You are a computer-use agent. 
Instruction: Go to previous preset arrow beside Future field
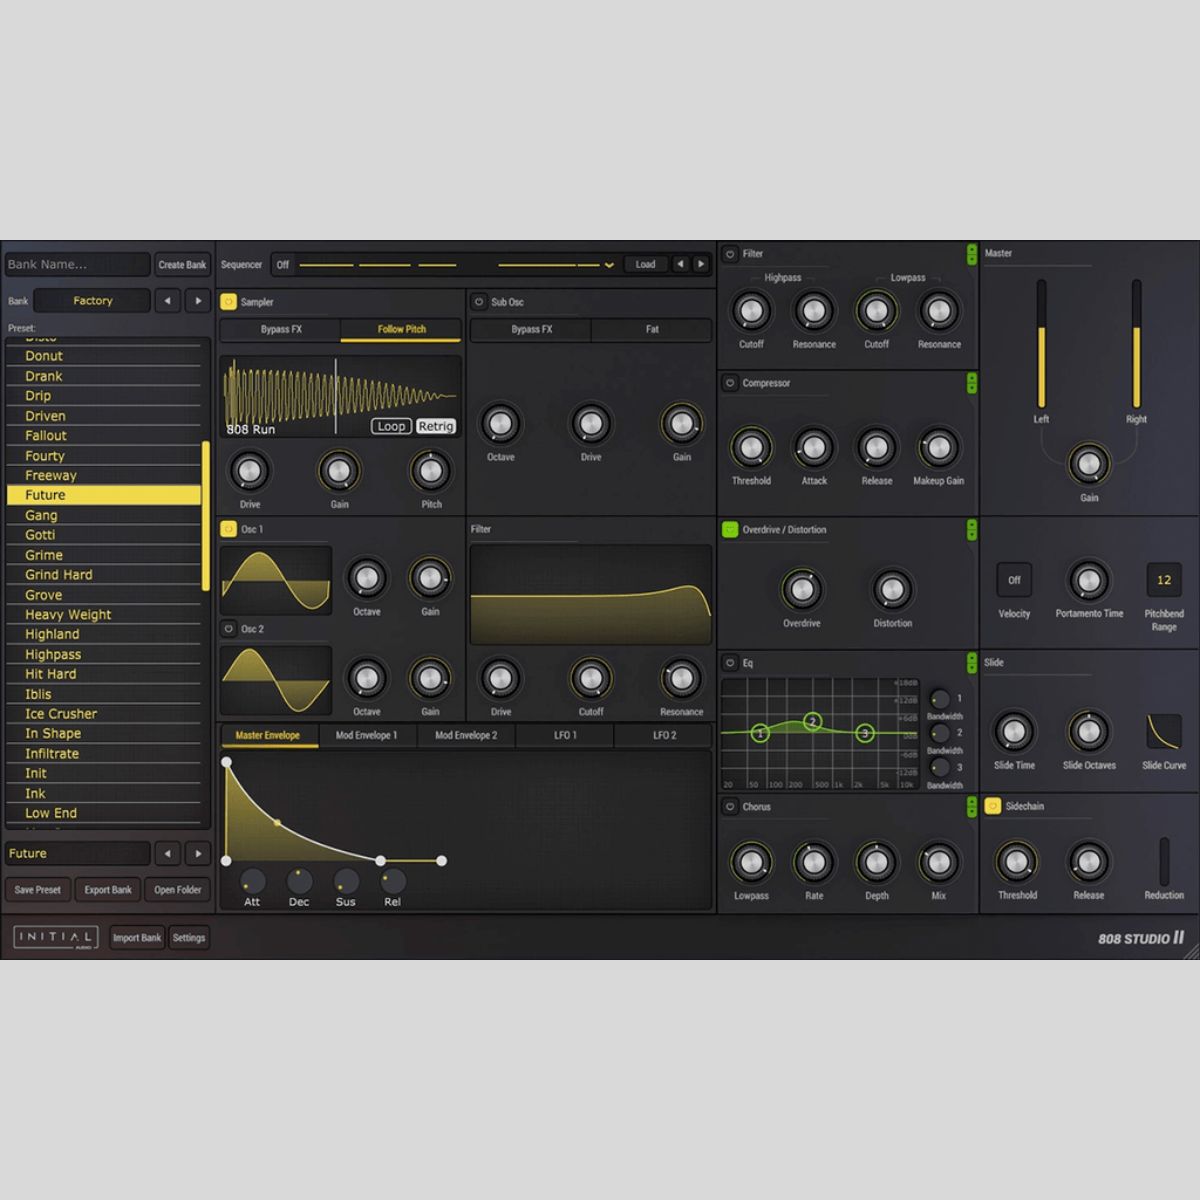[167, 854]
